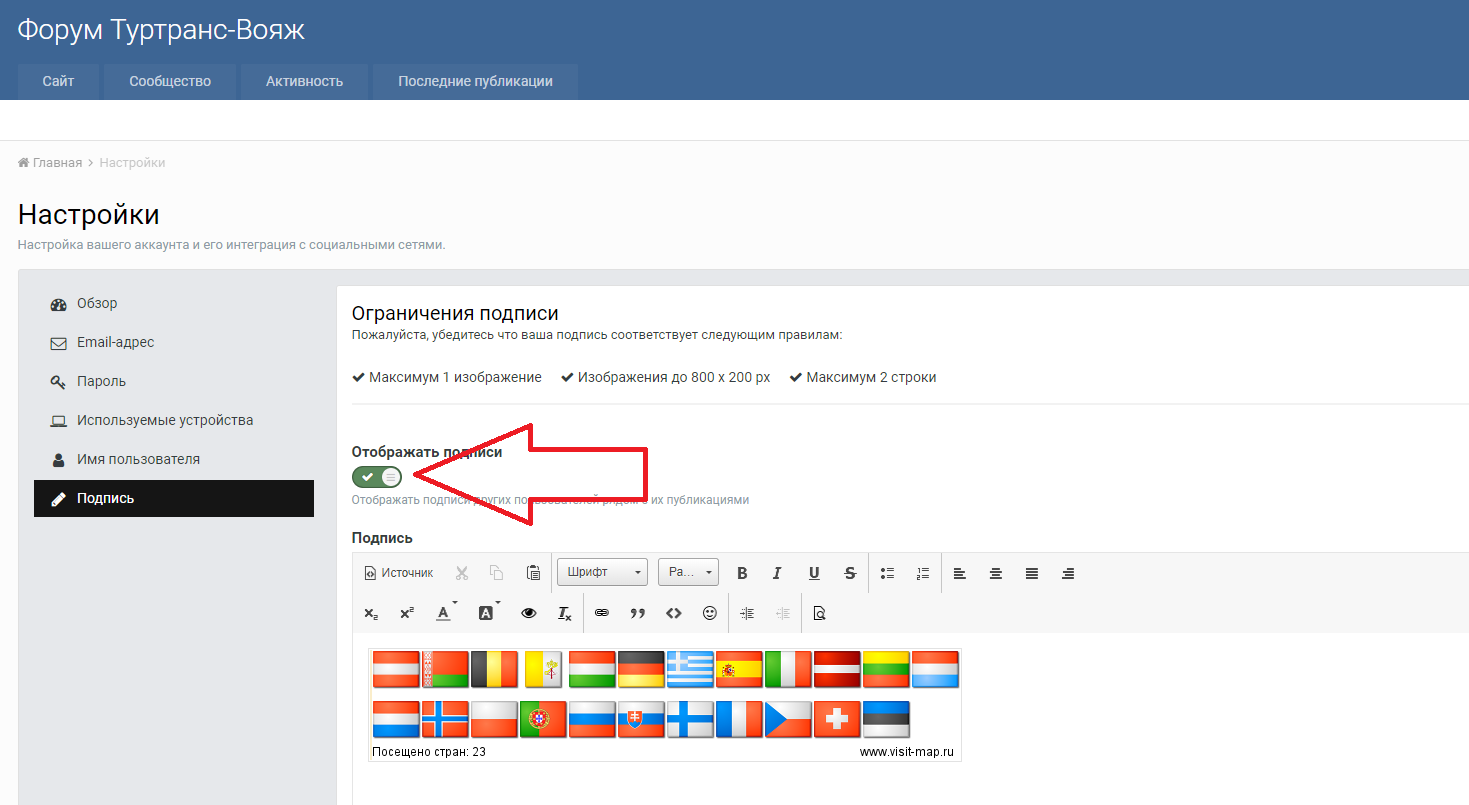This screenshot has height=805, width=1469.
Task: Go to the Активность tab
Action: 304,82
